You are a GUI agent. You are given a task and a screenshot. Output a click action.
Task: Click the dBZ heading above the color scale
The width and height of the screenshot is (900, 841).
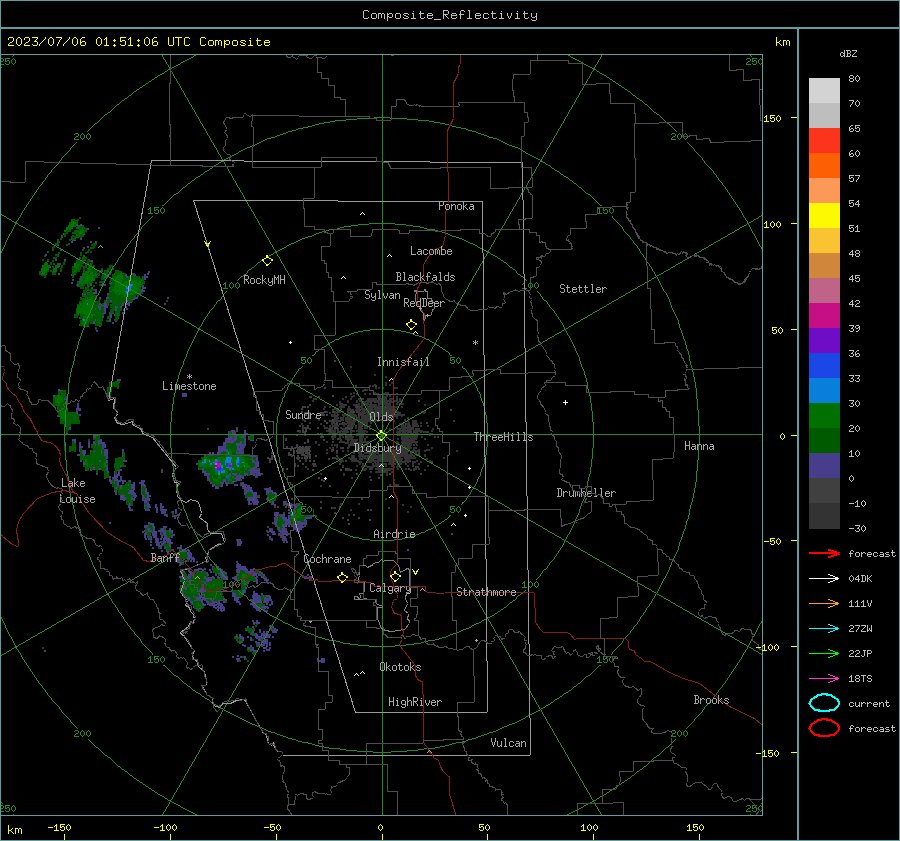(x=848, y=53)
